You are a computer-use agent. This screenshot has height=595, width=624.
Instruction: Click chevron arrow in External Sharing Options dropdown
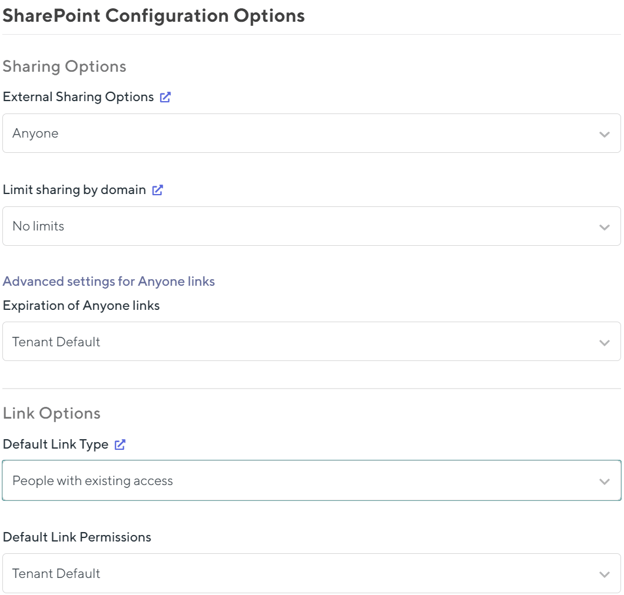(604, 134)
